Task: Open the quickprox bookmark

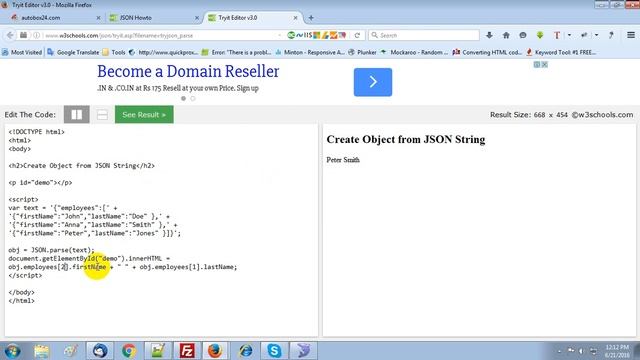Action: (163, 52)
